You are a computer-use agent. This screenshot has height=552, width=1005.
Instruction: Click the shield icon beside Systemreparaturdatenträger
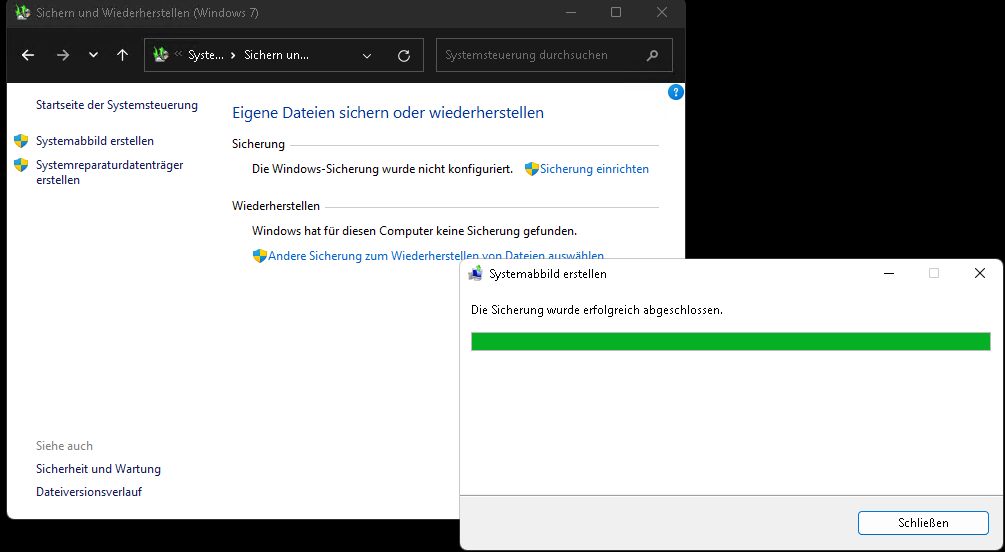click(21, 165)
